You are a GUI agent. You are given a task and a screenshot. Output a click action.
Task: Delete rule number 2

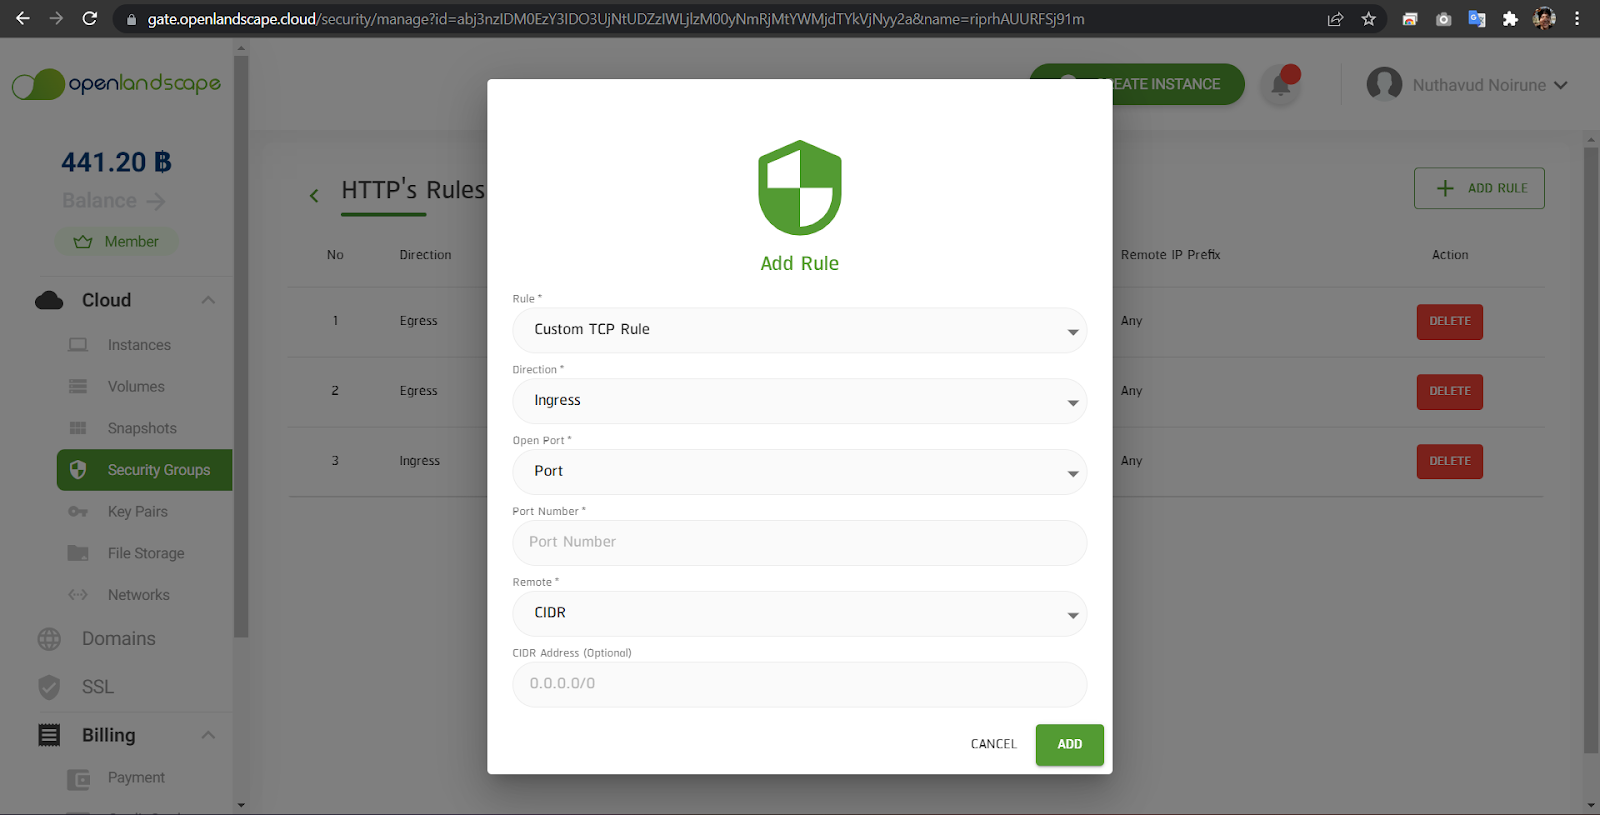(x=1449, y=392)
